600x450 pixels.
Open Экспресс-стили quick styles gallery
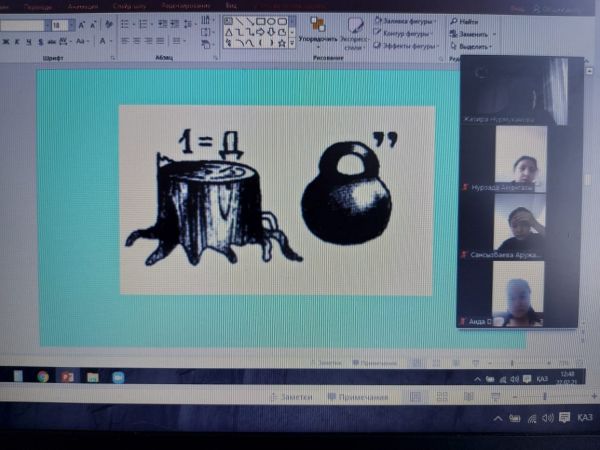tap(354, 31)
